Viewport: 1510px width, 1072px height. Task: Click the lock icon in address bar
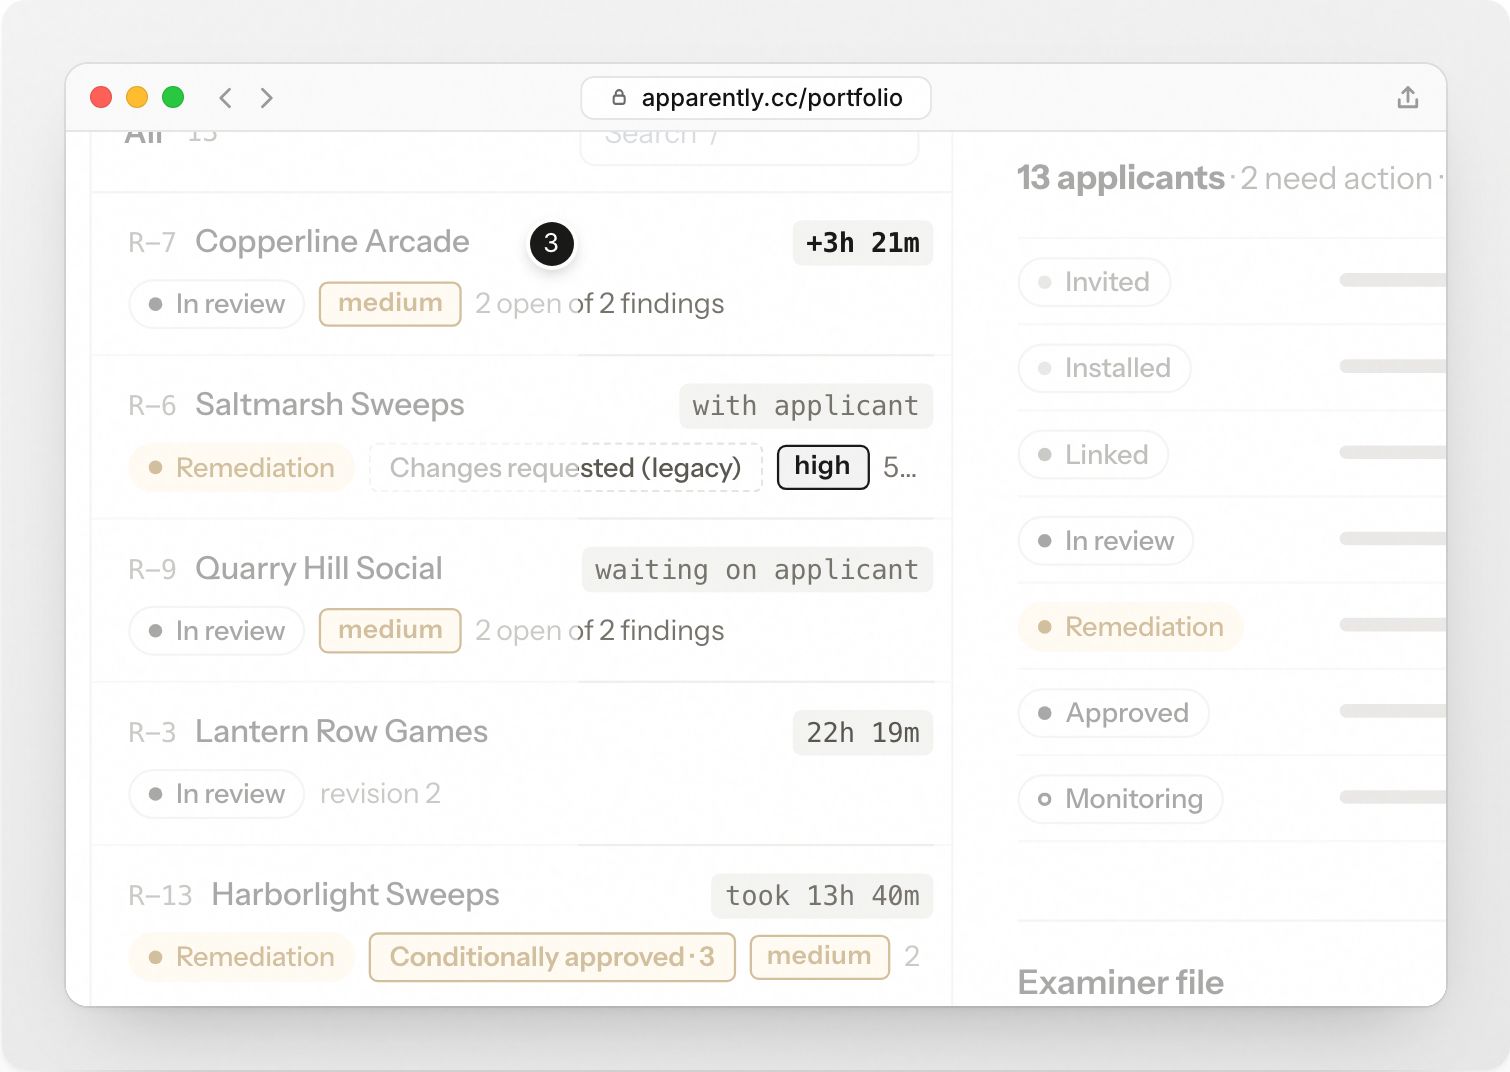pos(619,97)
